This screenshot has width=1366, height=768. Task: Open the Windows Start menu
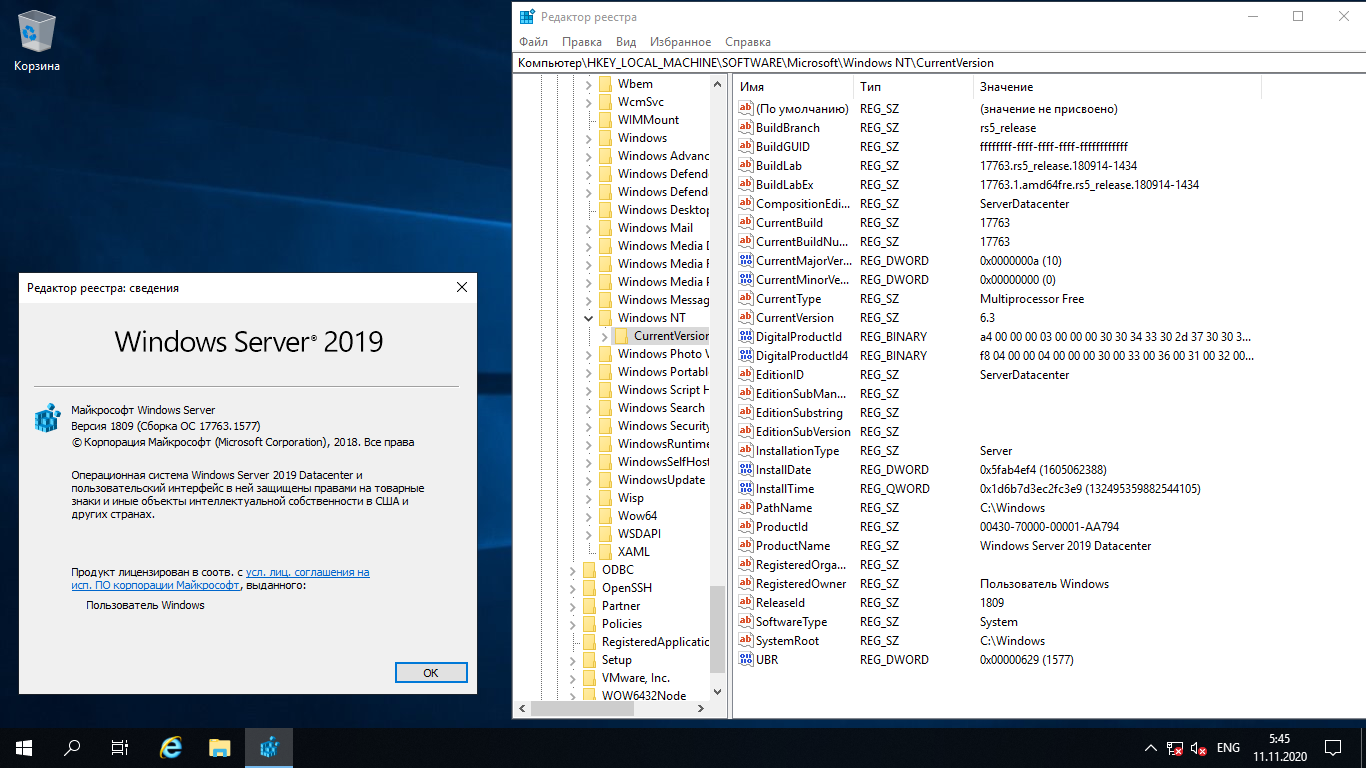pos(24,747)
